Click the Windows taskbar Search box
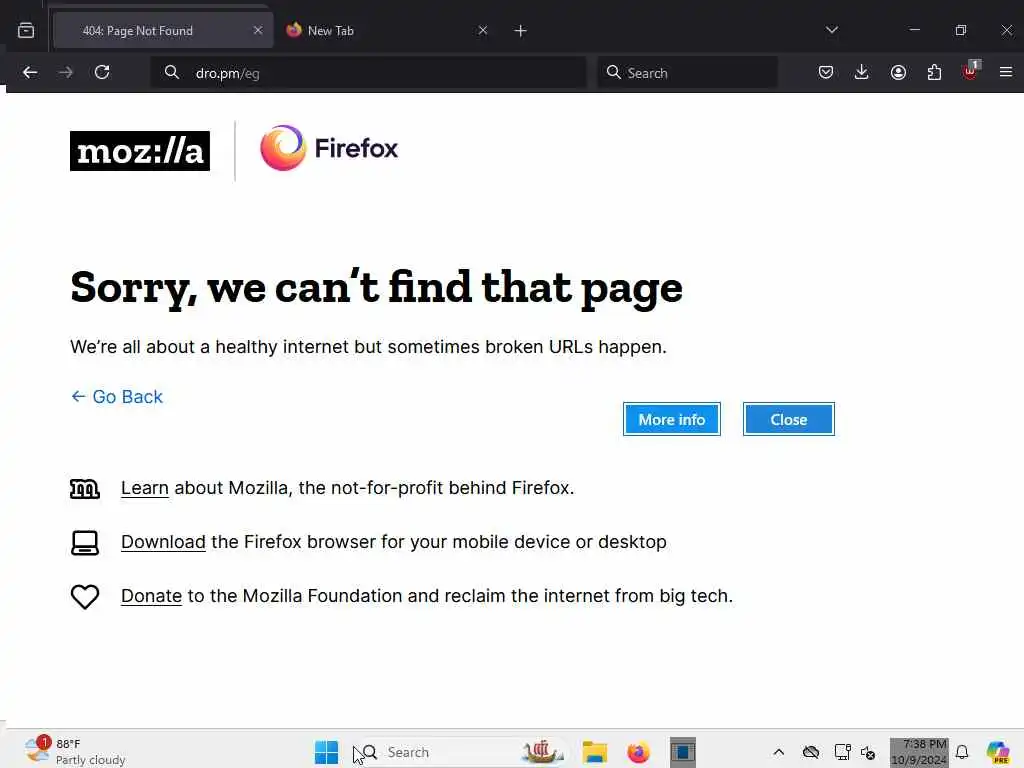This screenshot has height=768, width=1024. pos(462,752)
